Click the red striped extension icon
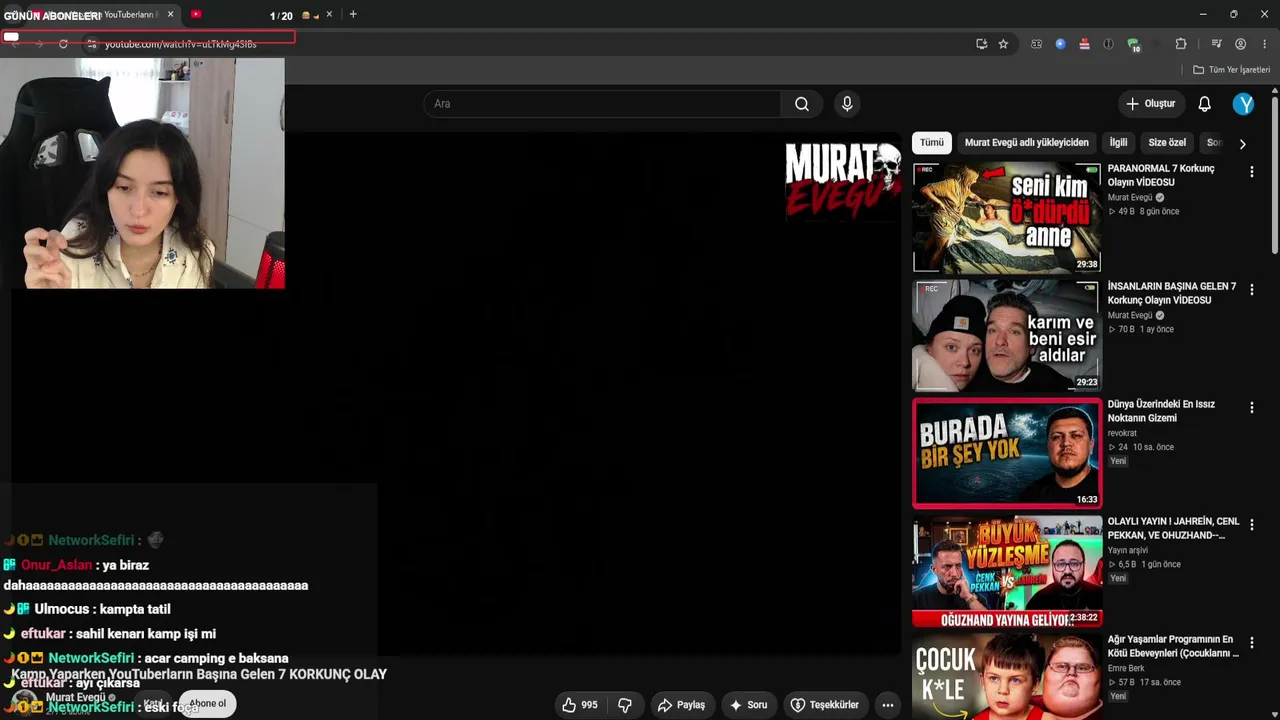This screenshot has height=720, width=1280. (1084, 44)
